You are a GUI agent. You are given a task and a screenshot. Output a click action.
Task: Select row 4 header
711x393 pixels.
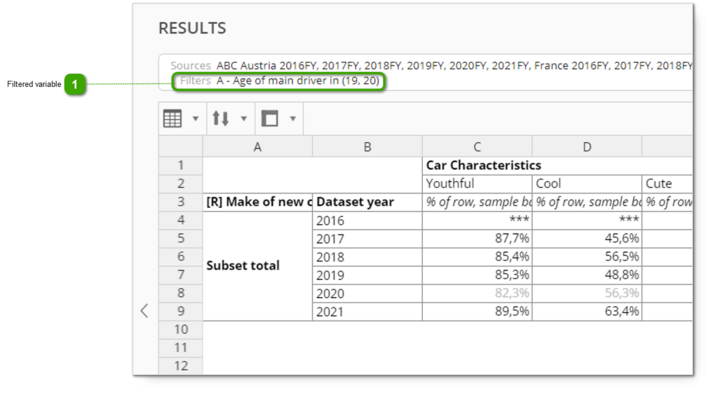(x=180, y=220)
